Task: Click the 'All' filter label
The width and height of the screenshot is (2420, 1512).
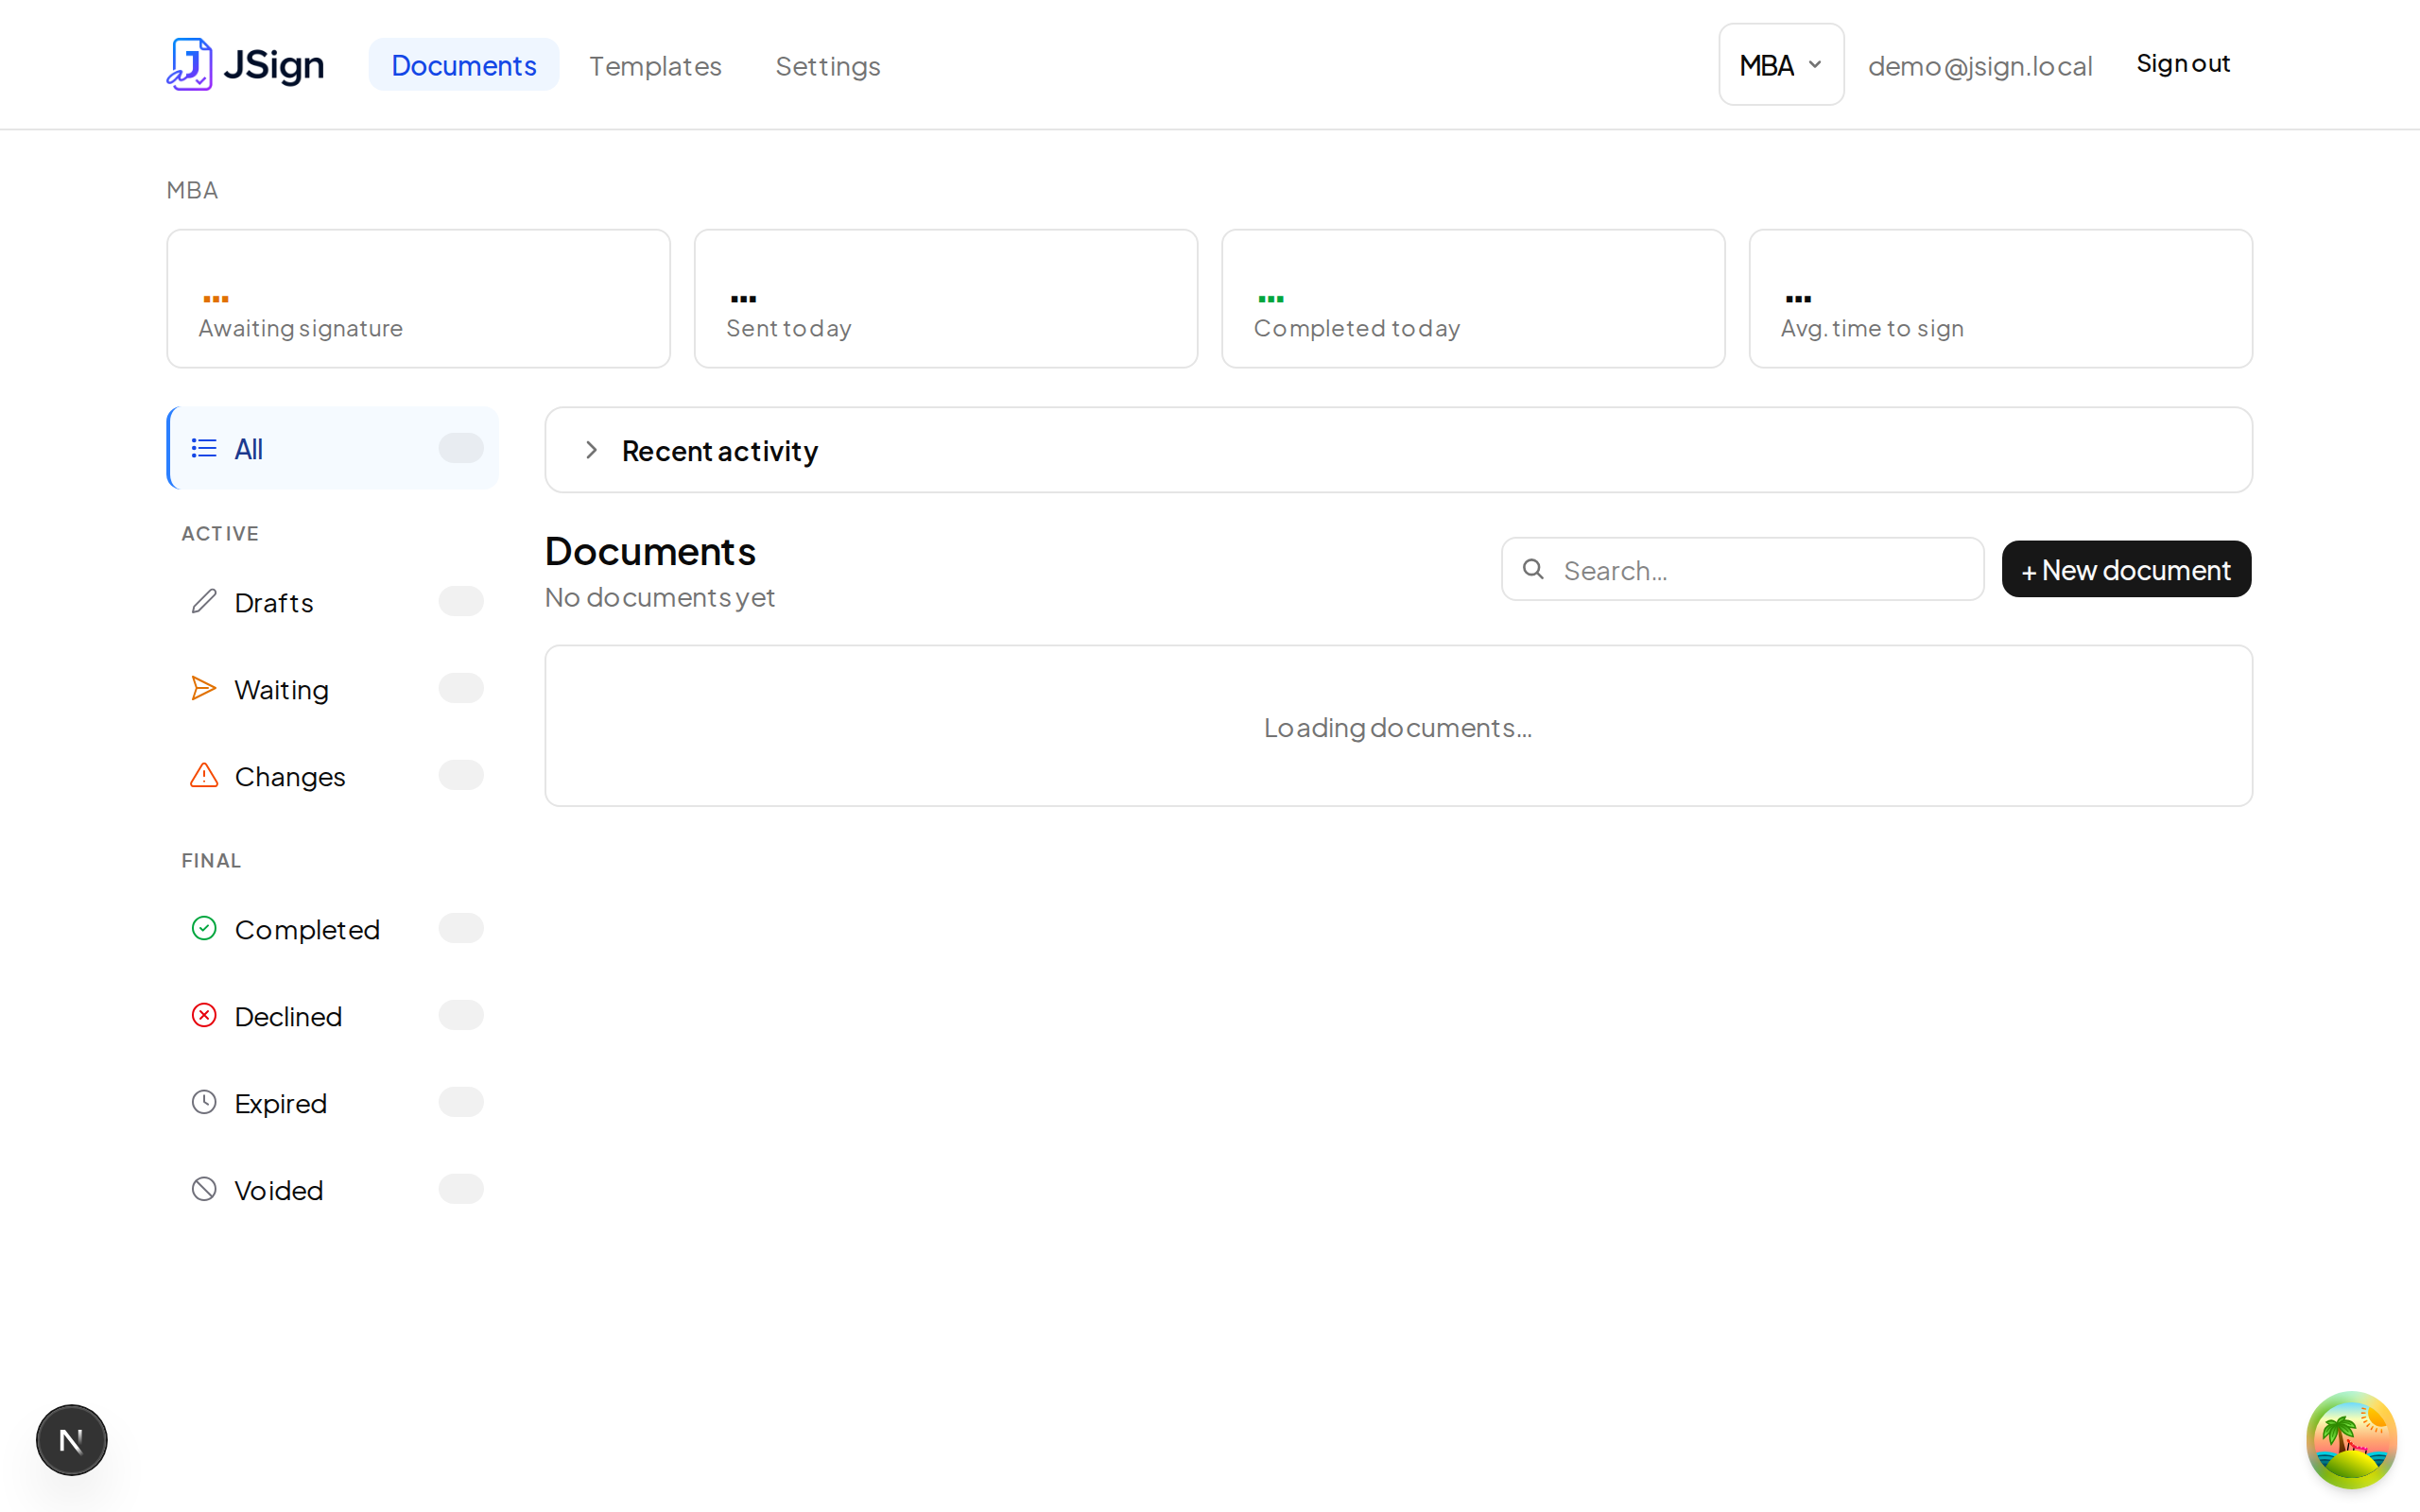Action: (x=248, y=449)
